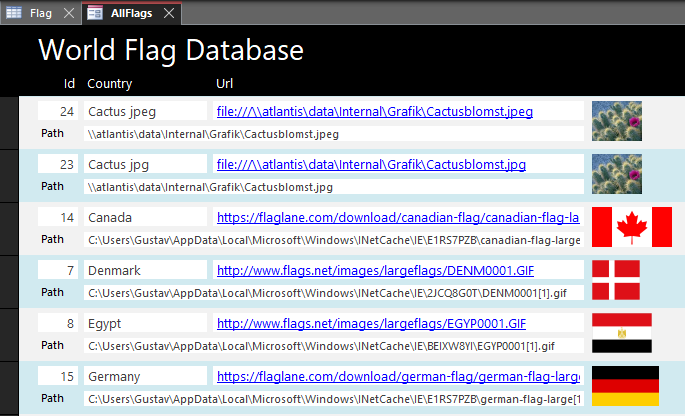Open the EGYP0001.GIF flags.net link

tap(371, 323)
